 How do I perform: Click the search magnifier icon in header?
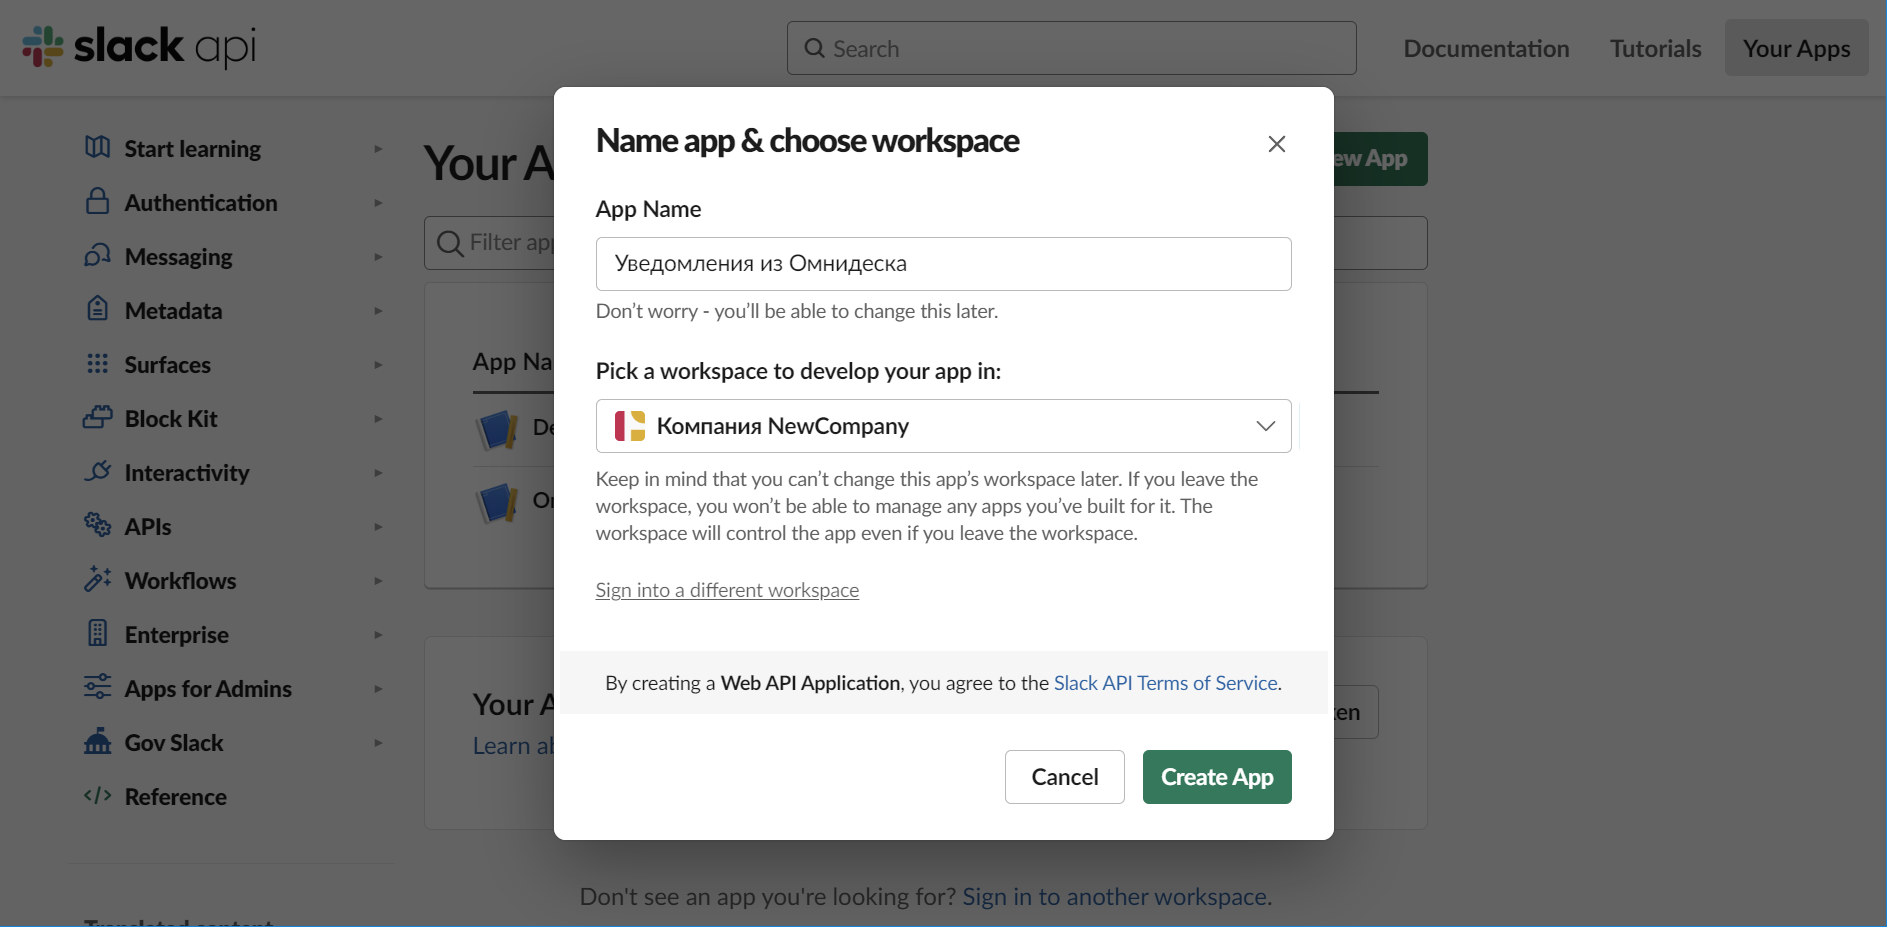[x=815, y=48]
